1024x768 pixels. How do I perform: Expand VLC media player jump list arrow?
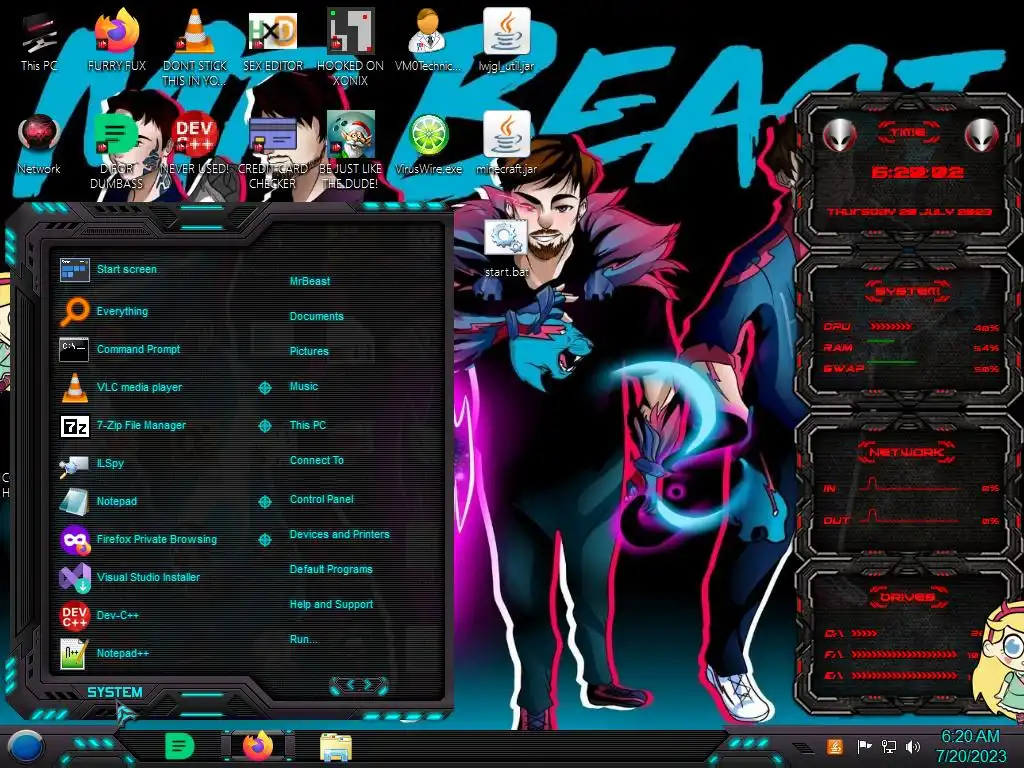coord(264,387)
